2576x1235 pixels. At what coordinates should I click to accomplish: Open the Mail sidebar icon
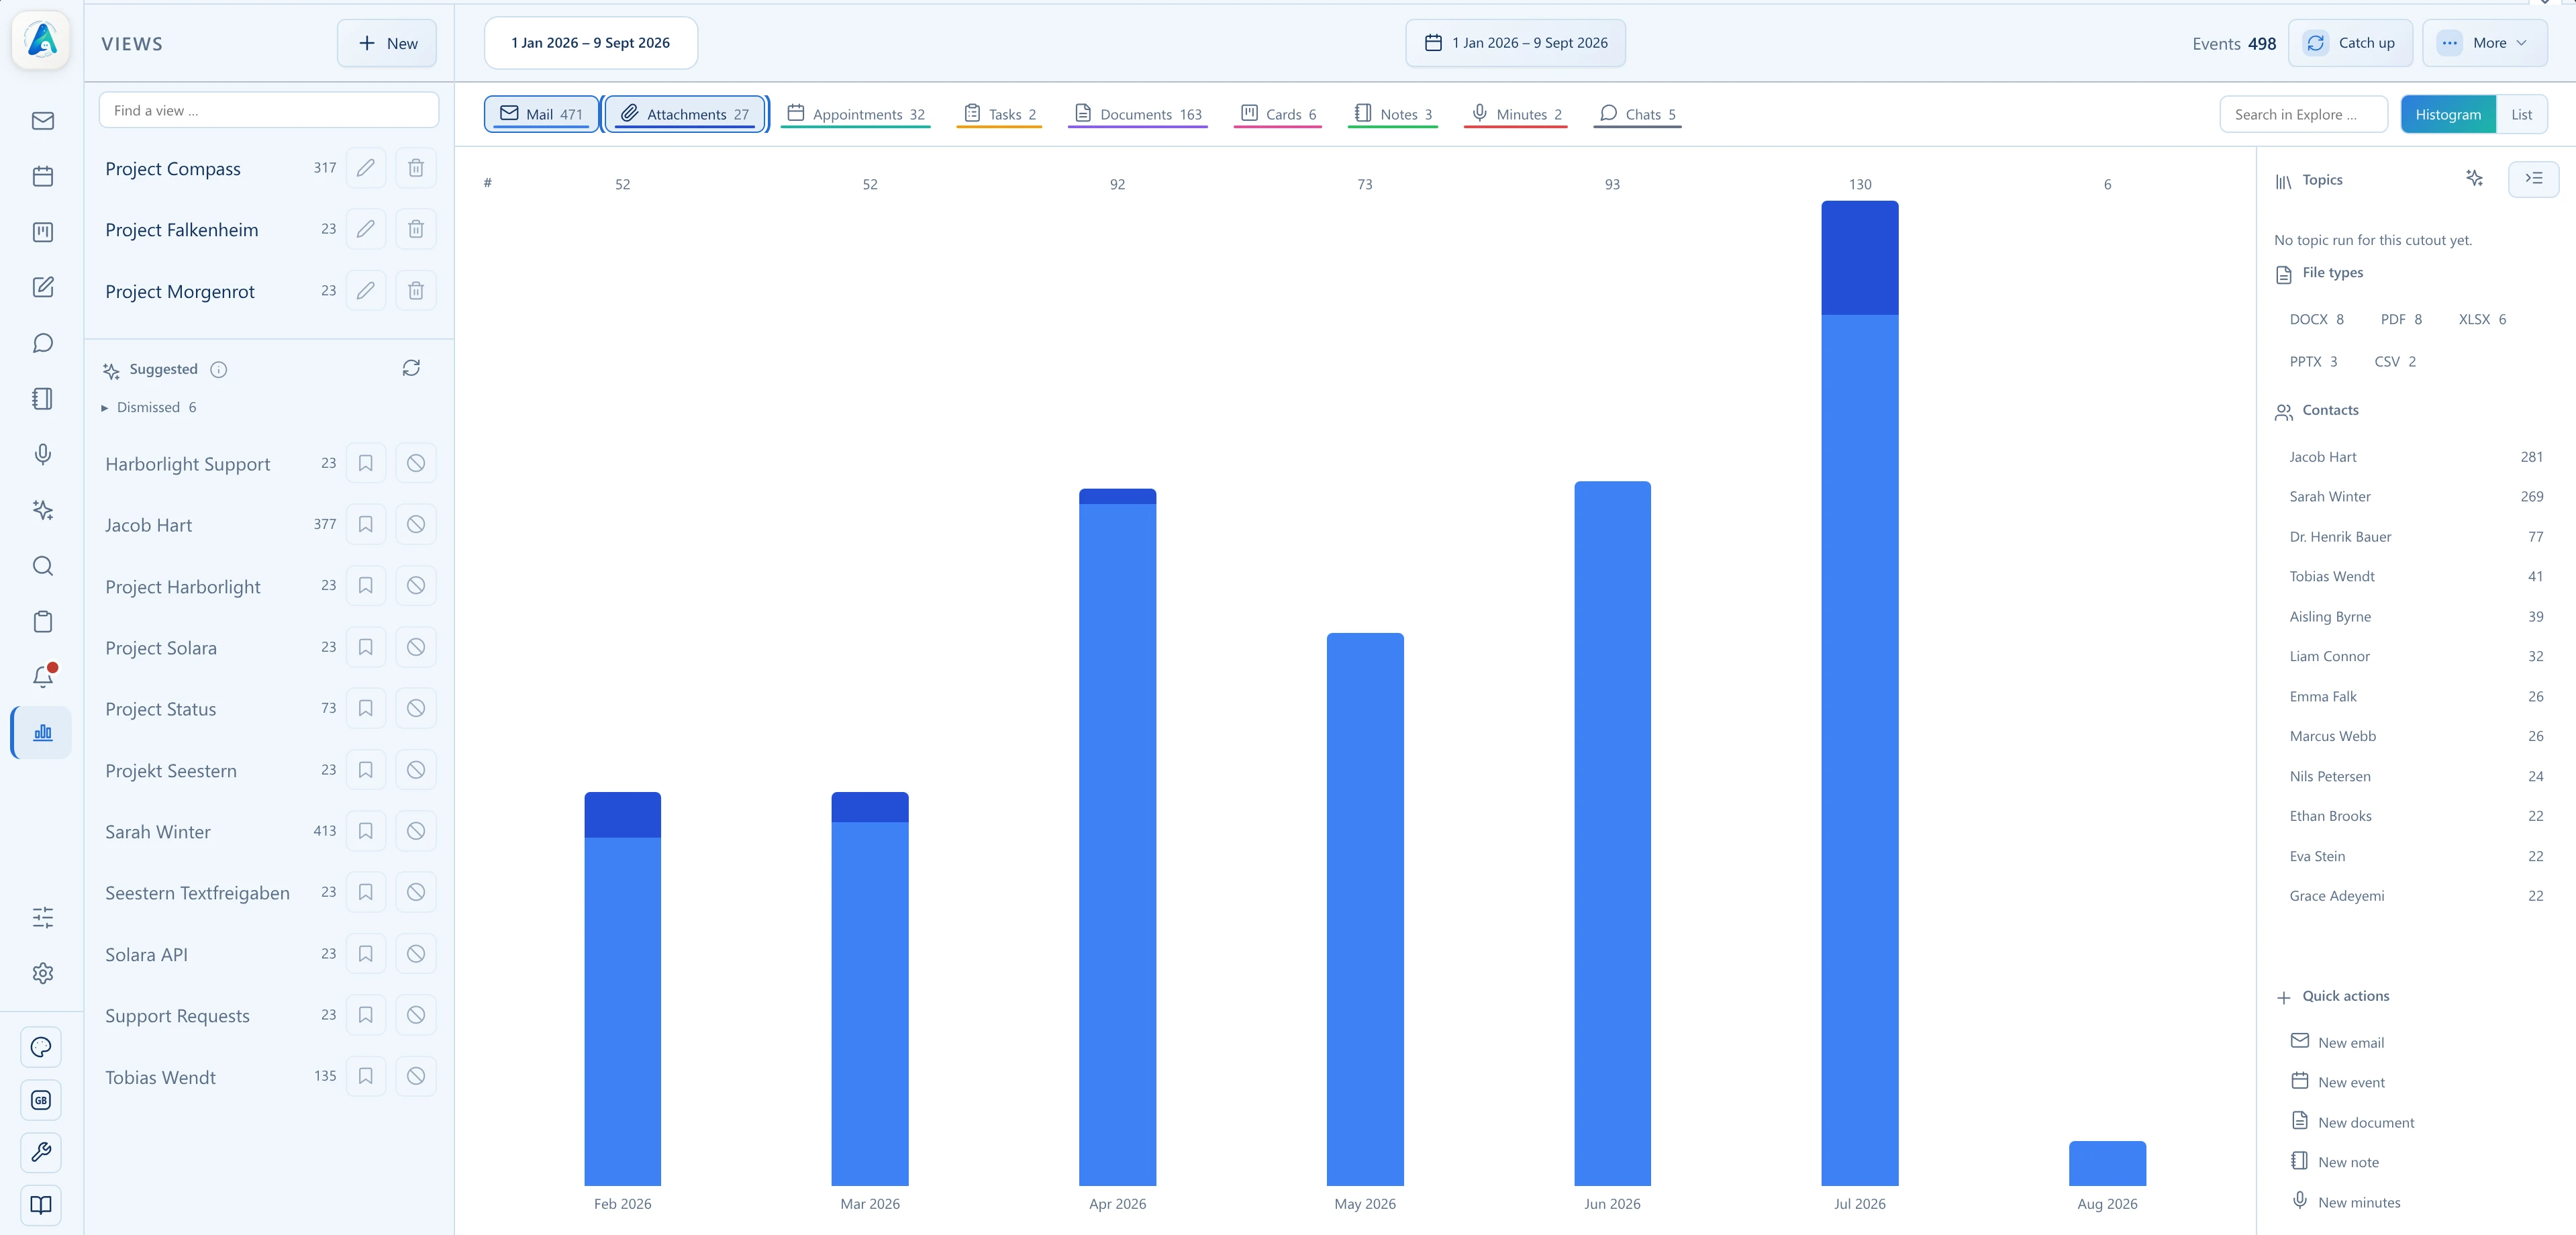click(42, 121)
